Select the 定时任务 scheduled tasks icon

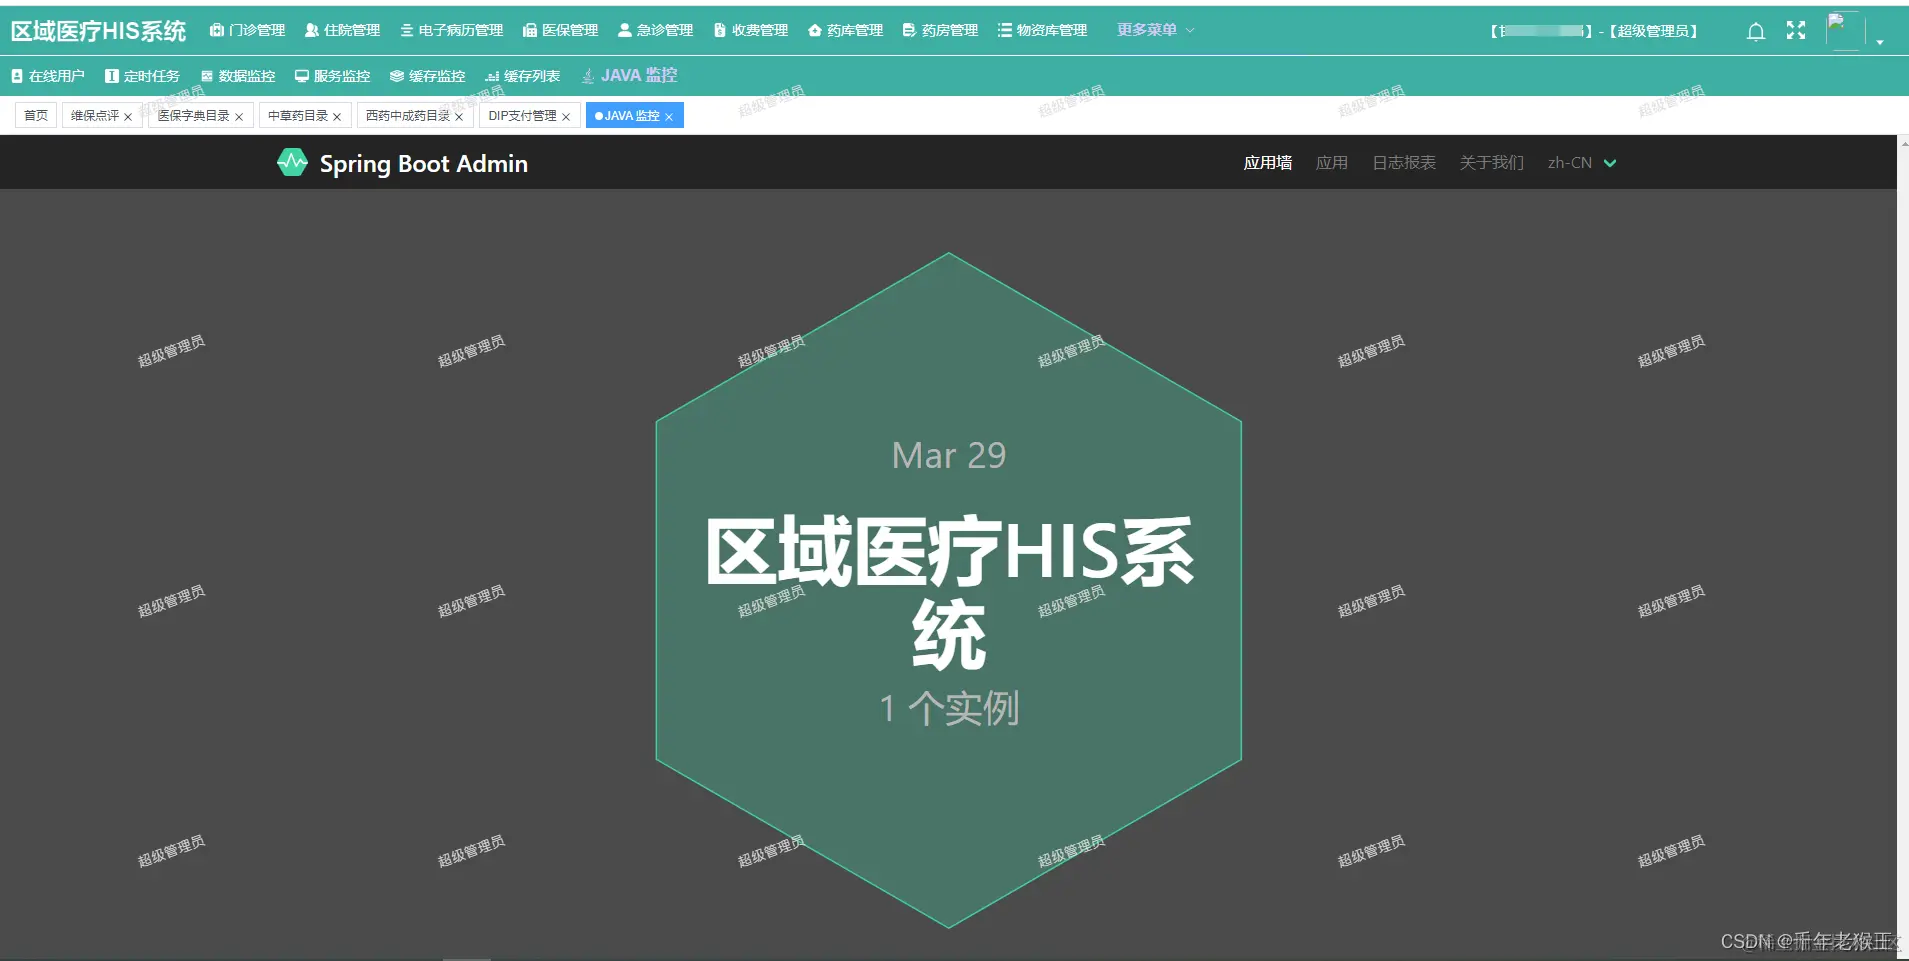(x=114, y=75)
